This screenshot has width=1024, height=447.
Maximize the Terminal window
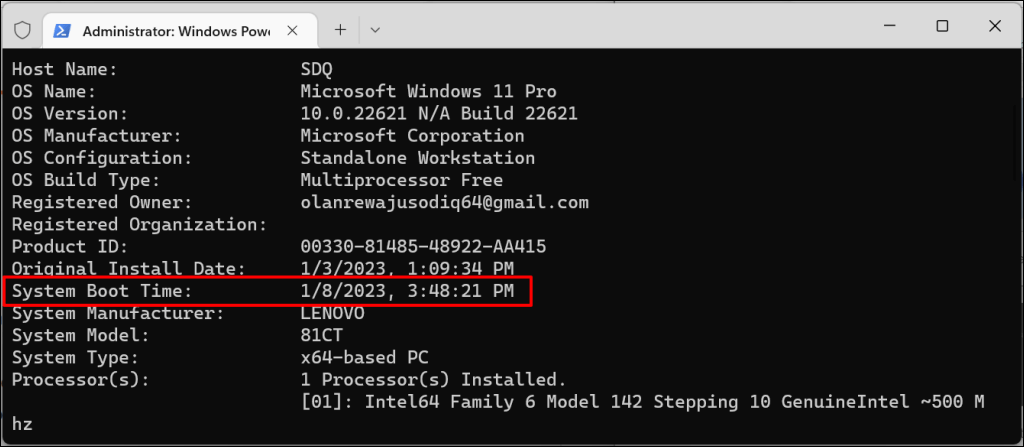tap(942, 27)
